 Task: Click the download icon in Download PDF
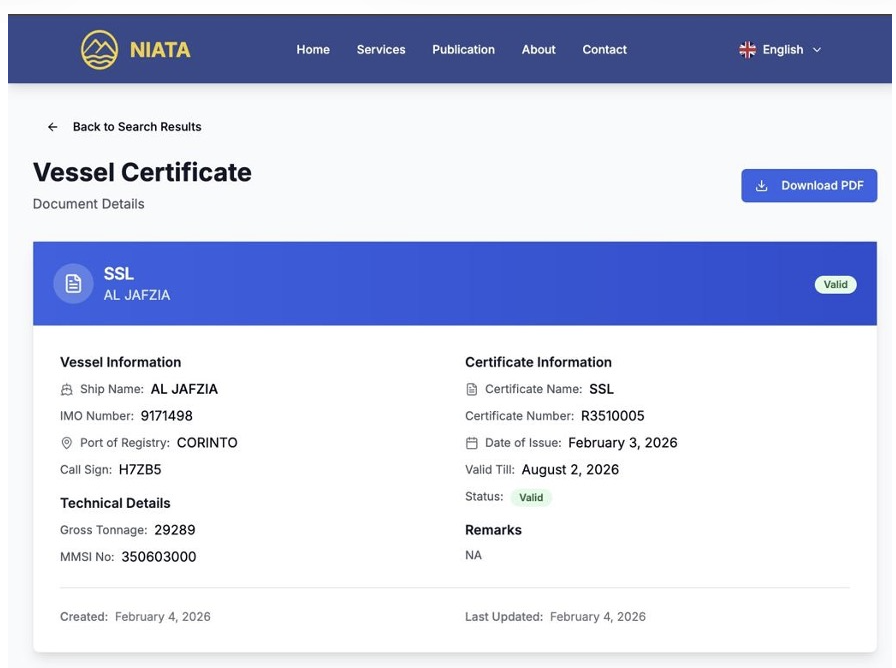[761, 186]
